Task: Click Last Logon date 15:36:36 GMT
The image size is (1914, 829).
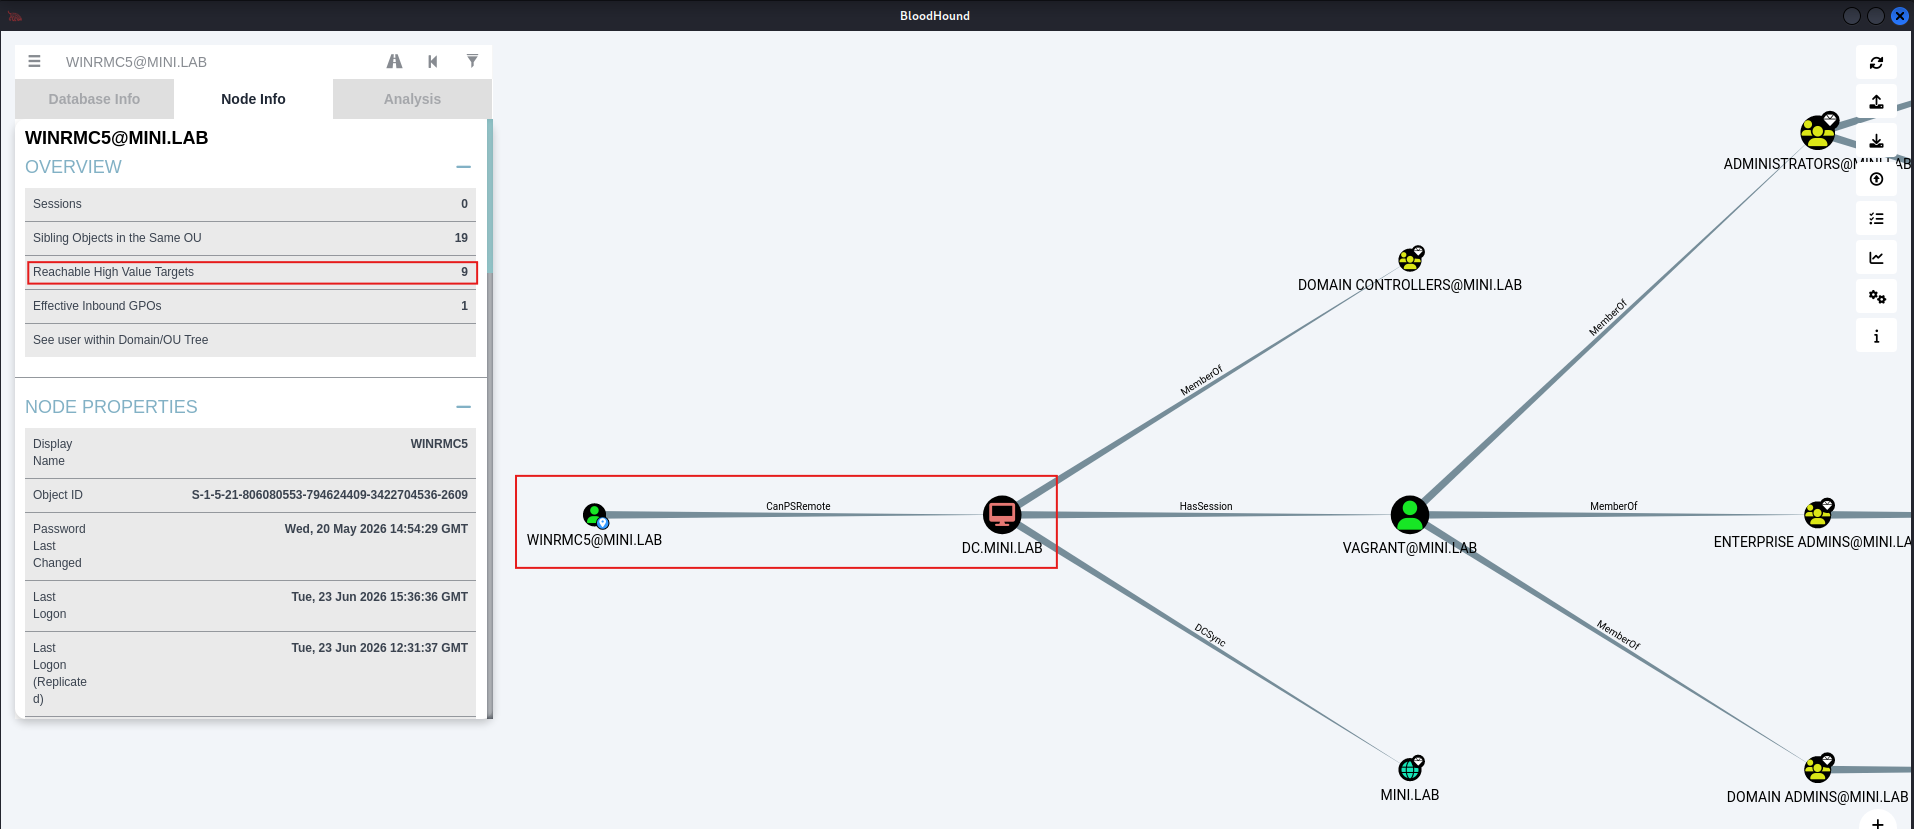Action: click(380, 597)
